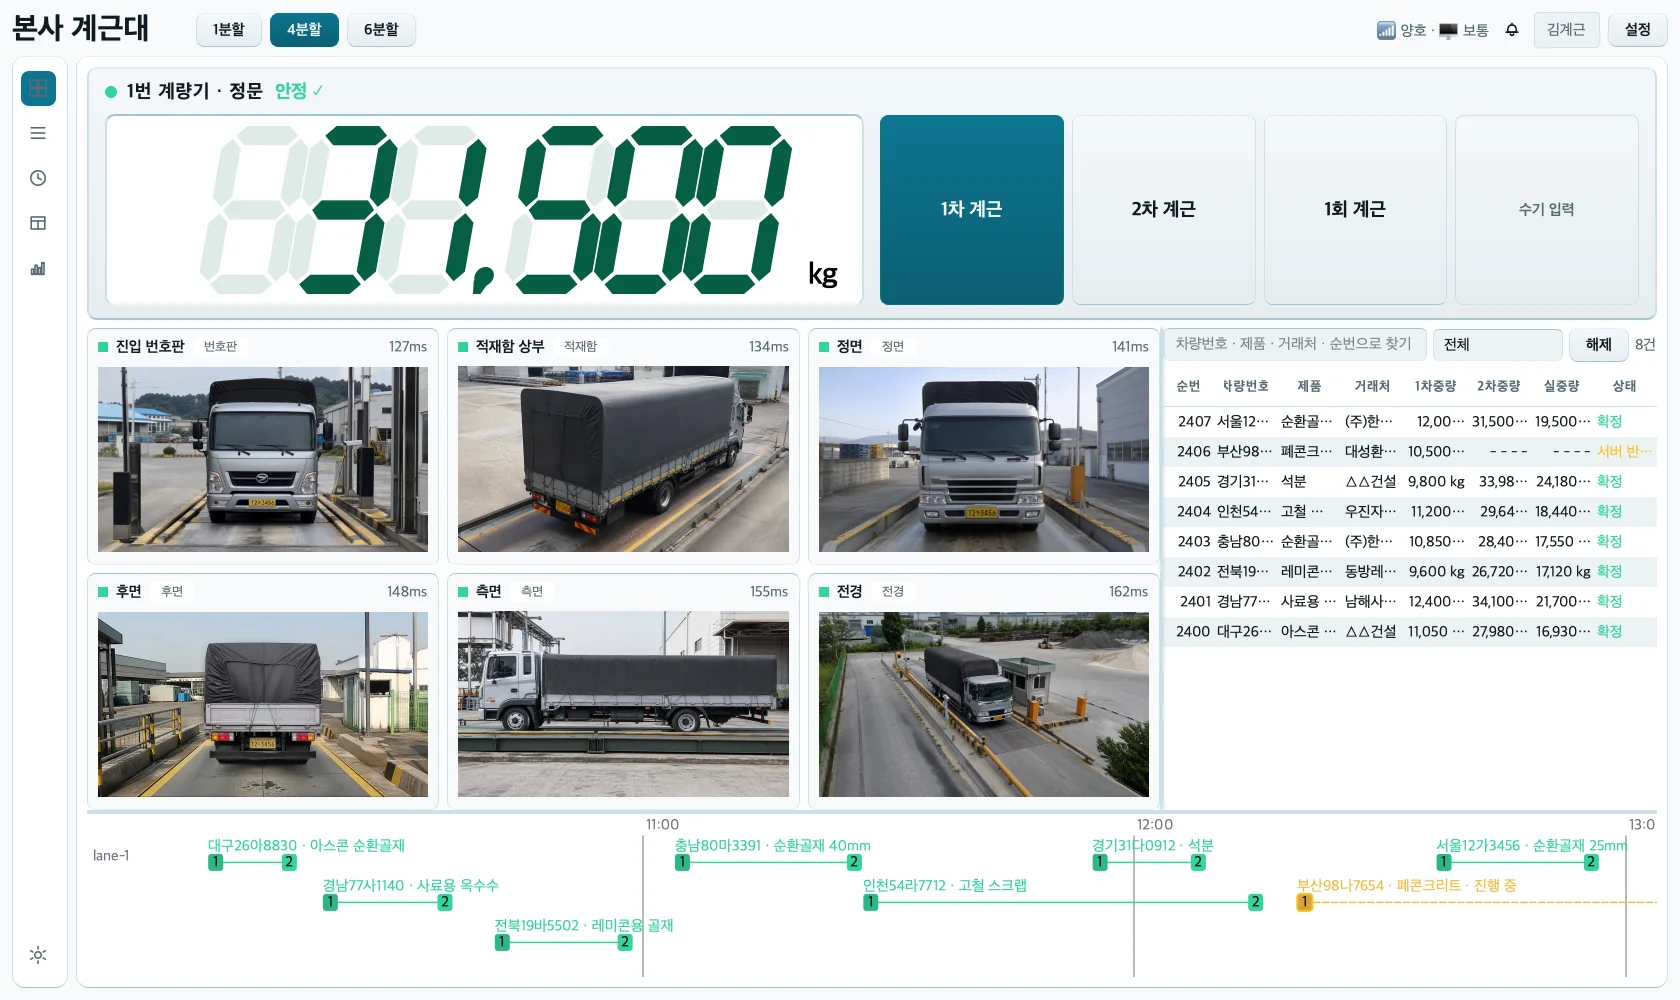Click the 보통 monitor status icon
The image size is (1680, 1000).
coord(1448,30)
